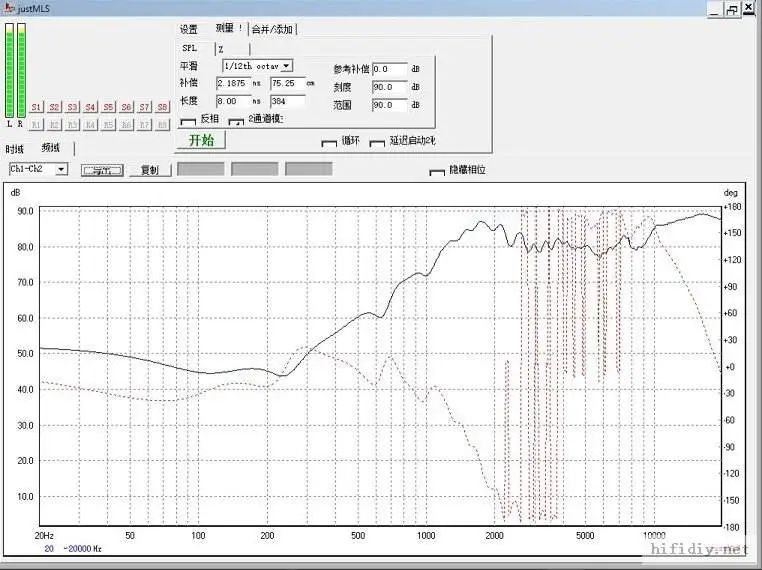Enable the 循环 (loop) checkbox
The height and width of the screenshot is (570, 762).
(328, 142)
